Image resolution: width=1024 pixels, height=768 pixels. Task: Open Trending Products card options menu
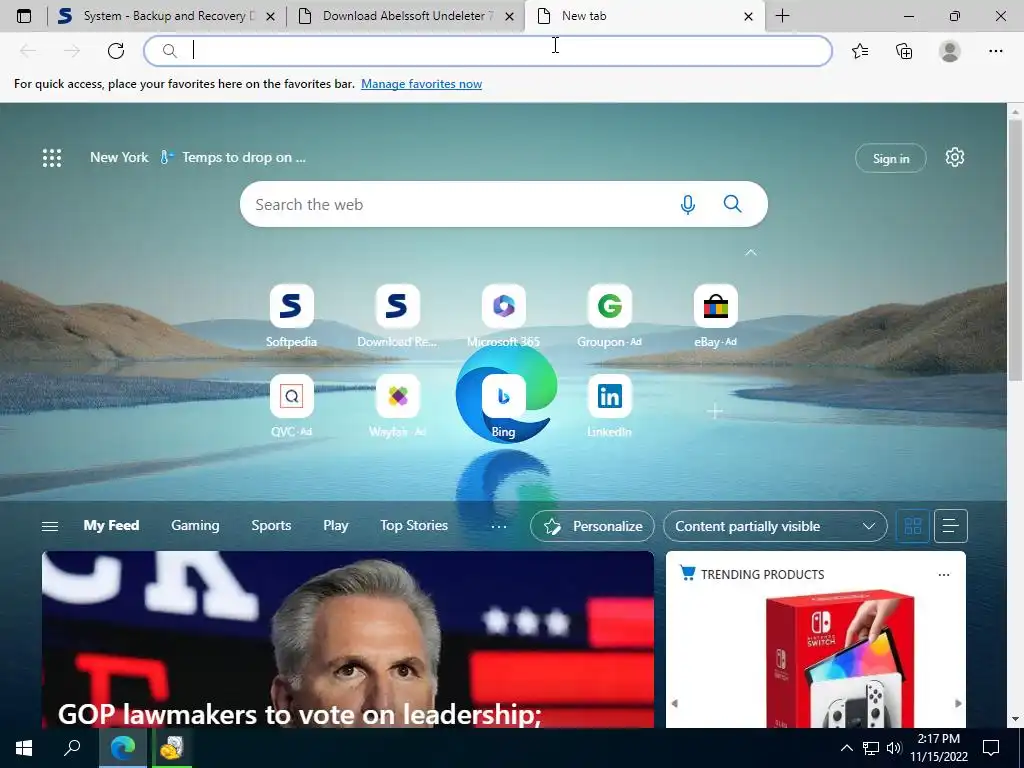[944, 575]
